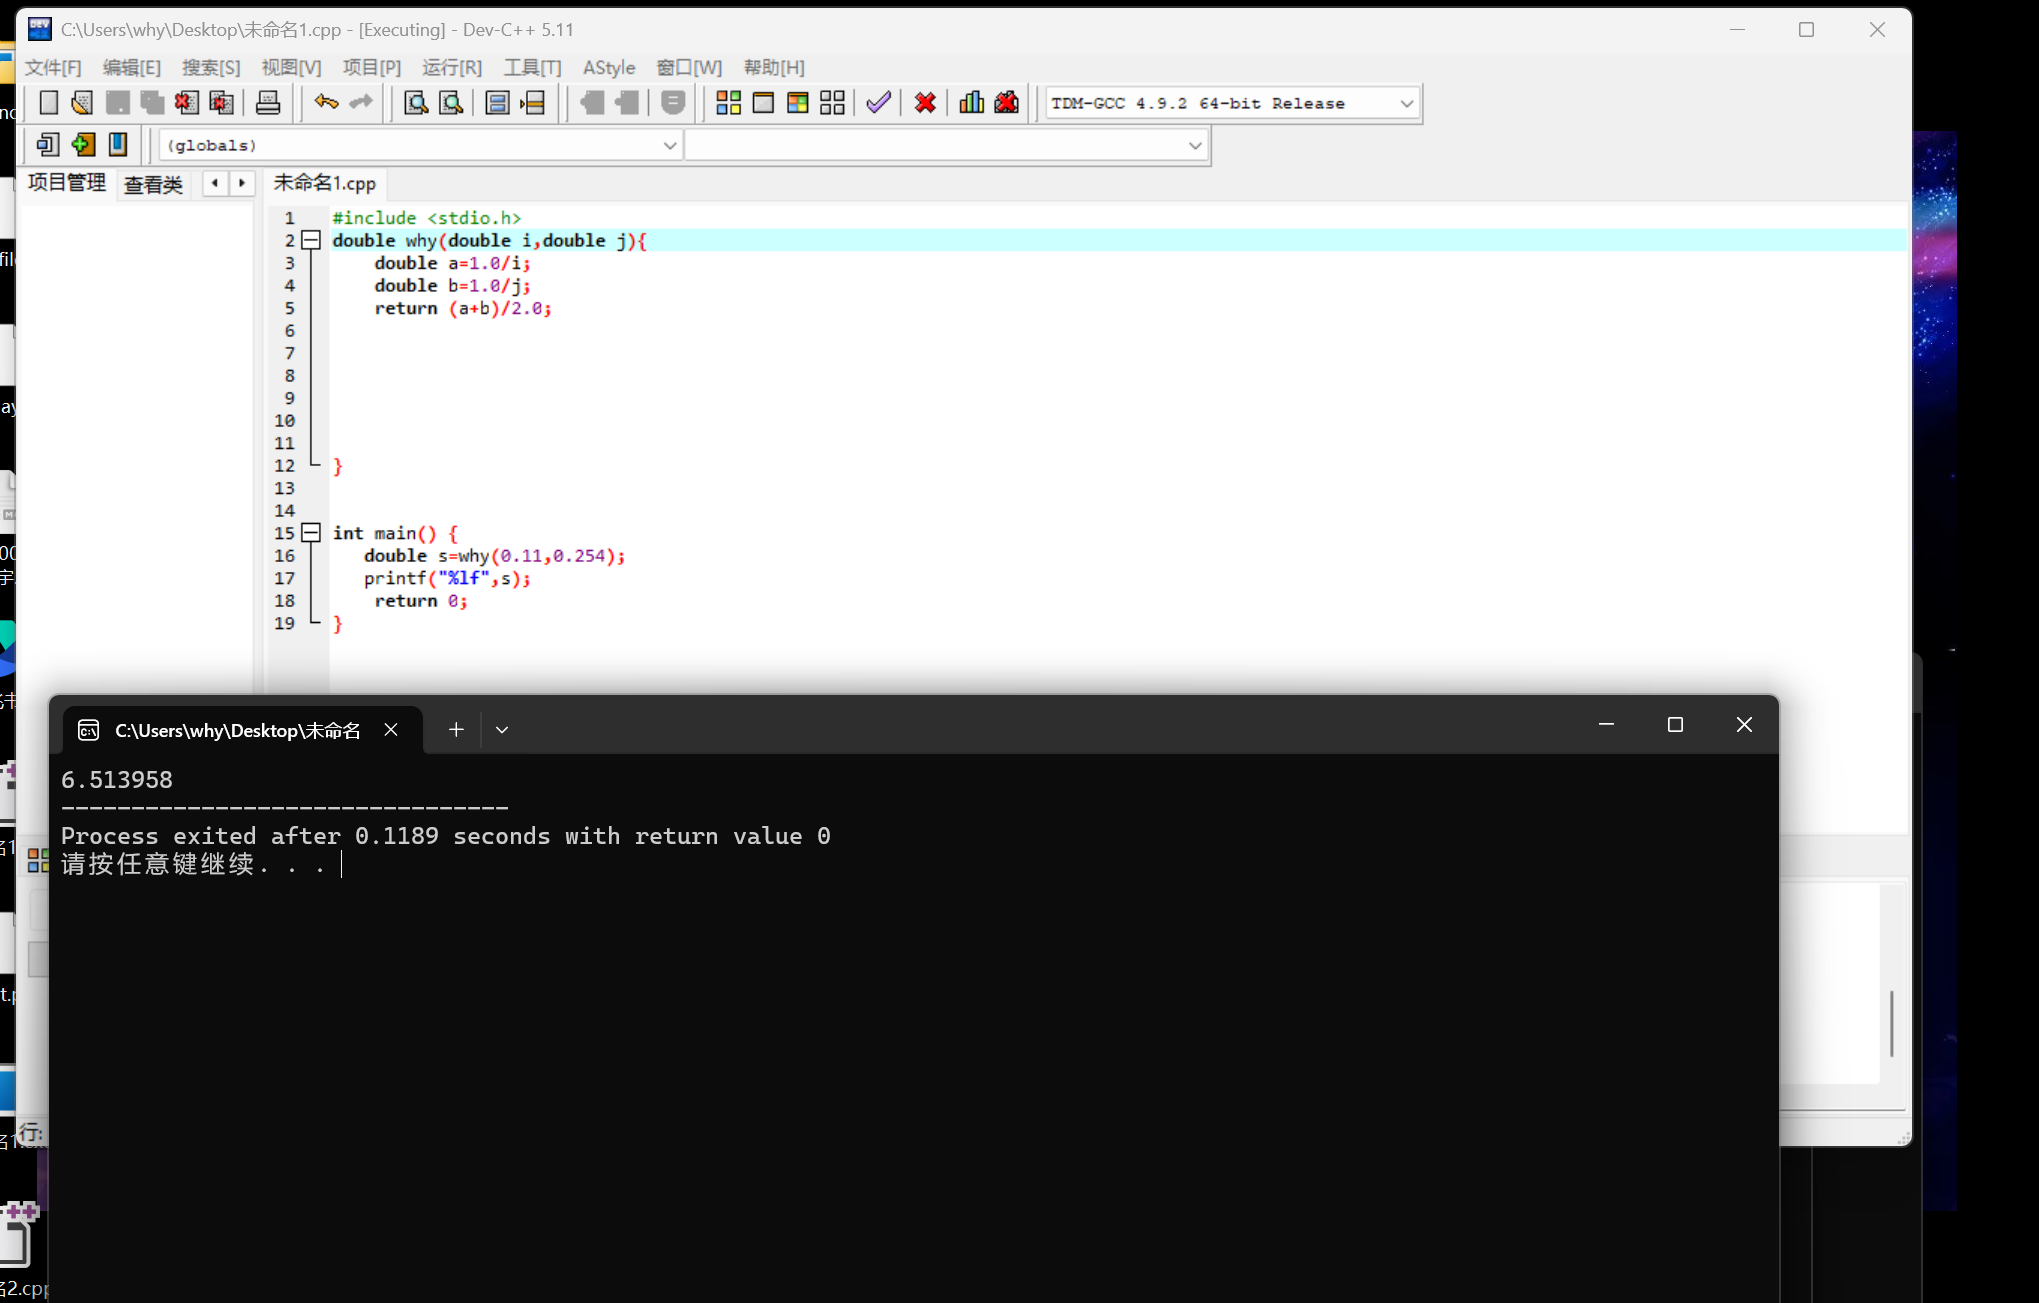Click the Print toolbar icon
This screenshot has width=2039, height=1303.
tap(268, 103)
